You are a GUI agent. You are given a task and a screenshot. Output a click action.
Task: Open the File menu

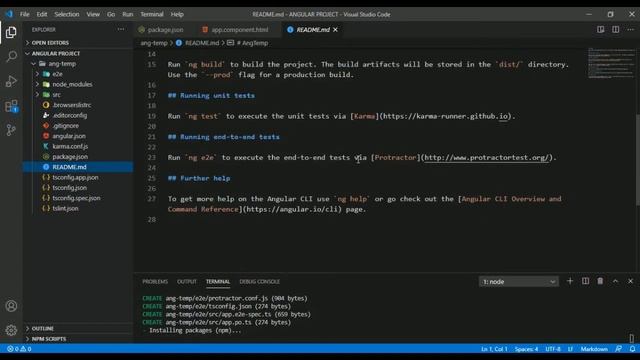(x=24, y=14)
